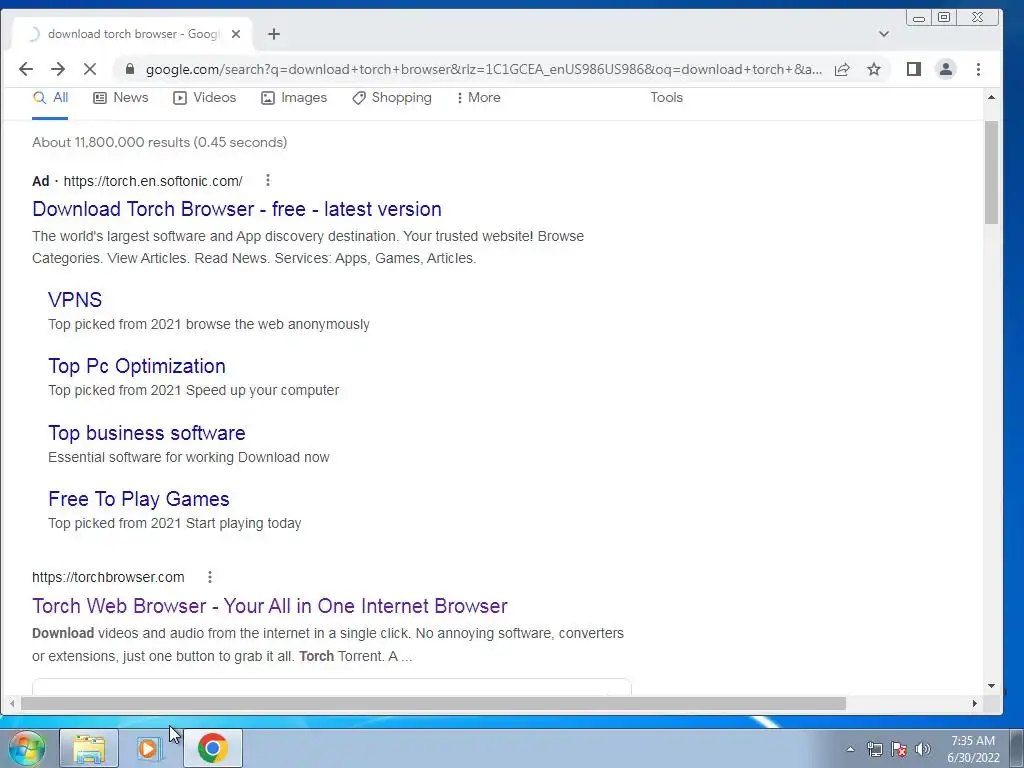Show hidden system tray icons

850,749
